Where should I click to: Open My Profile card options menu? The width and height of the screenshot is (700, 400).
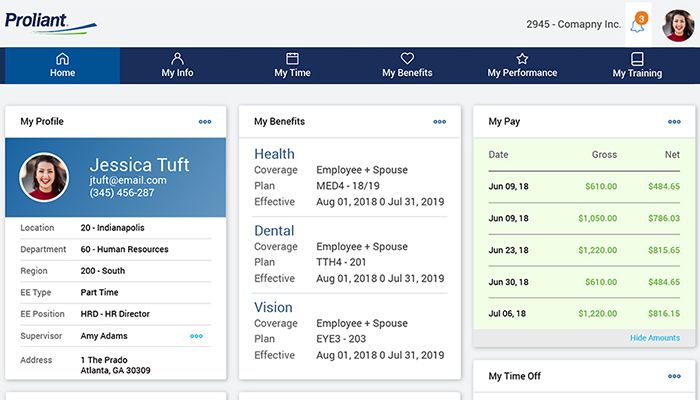coord(205,122)
